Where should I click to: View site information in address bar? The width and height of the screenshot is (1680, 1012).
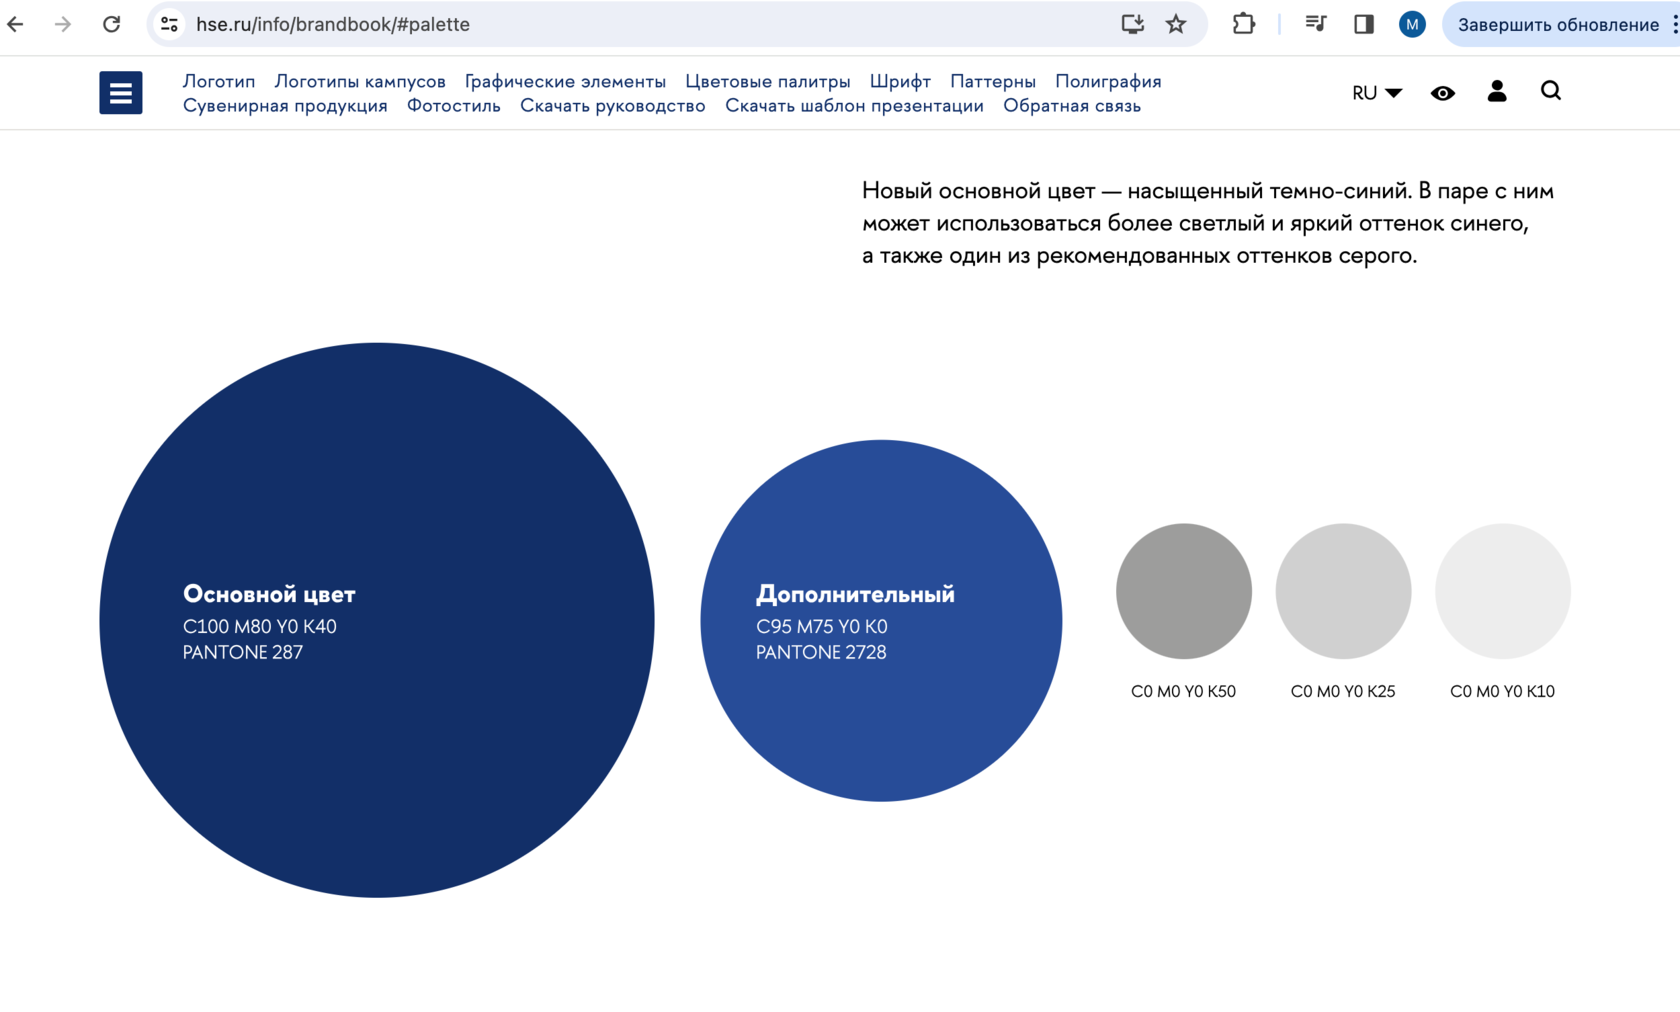pyautogui.click(x=169, y=24)
